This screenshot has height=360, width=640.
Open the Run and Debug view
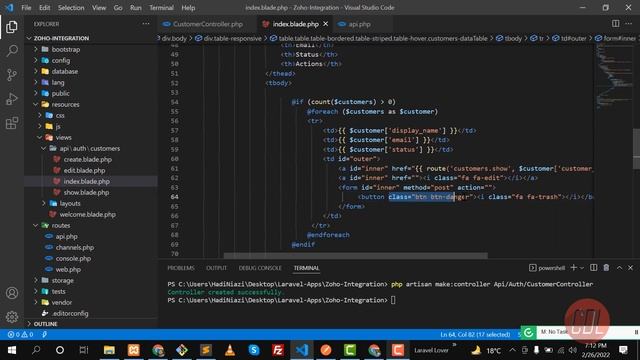(x=12, y=99)
